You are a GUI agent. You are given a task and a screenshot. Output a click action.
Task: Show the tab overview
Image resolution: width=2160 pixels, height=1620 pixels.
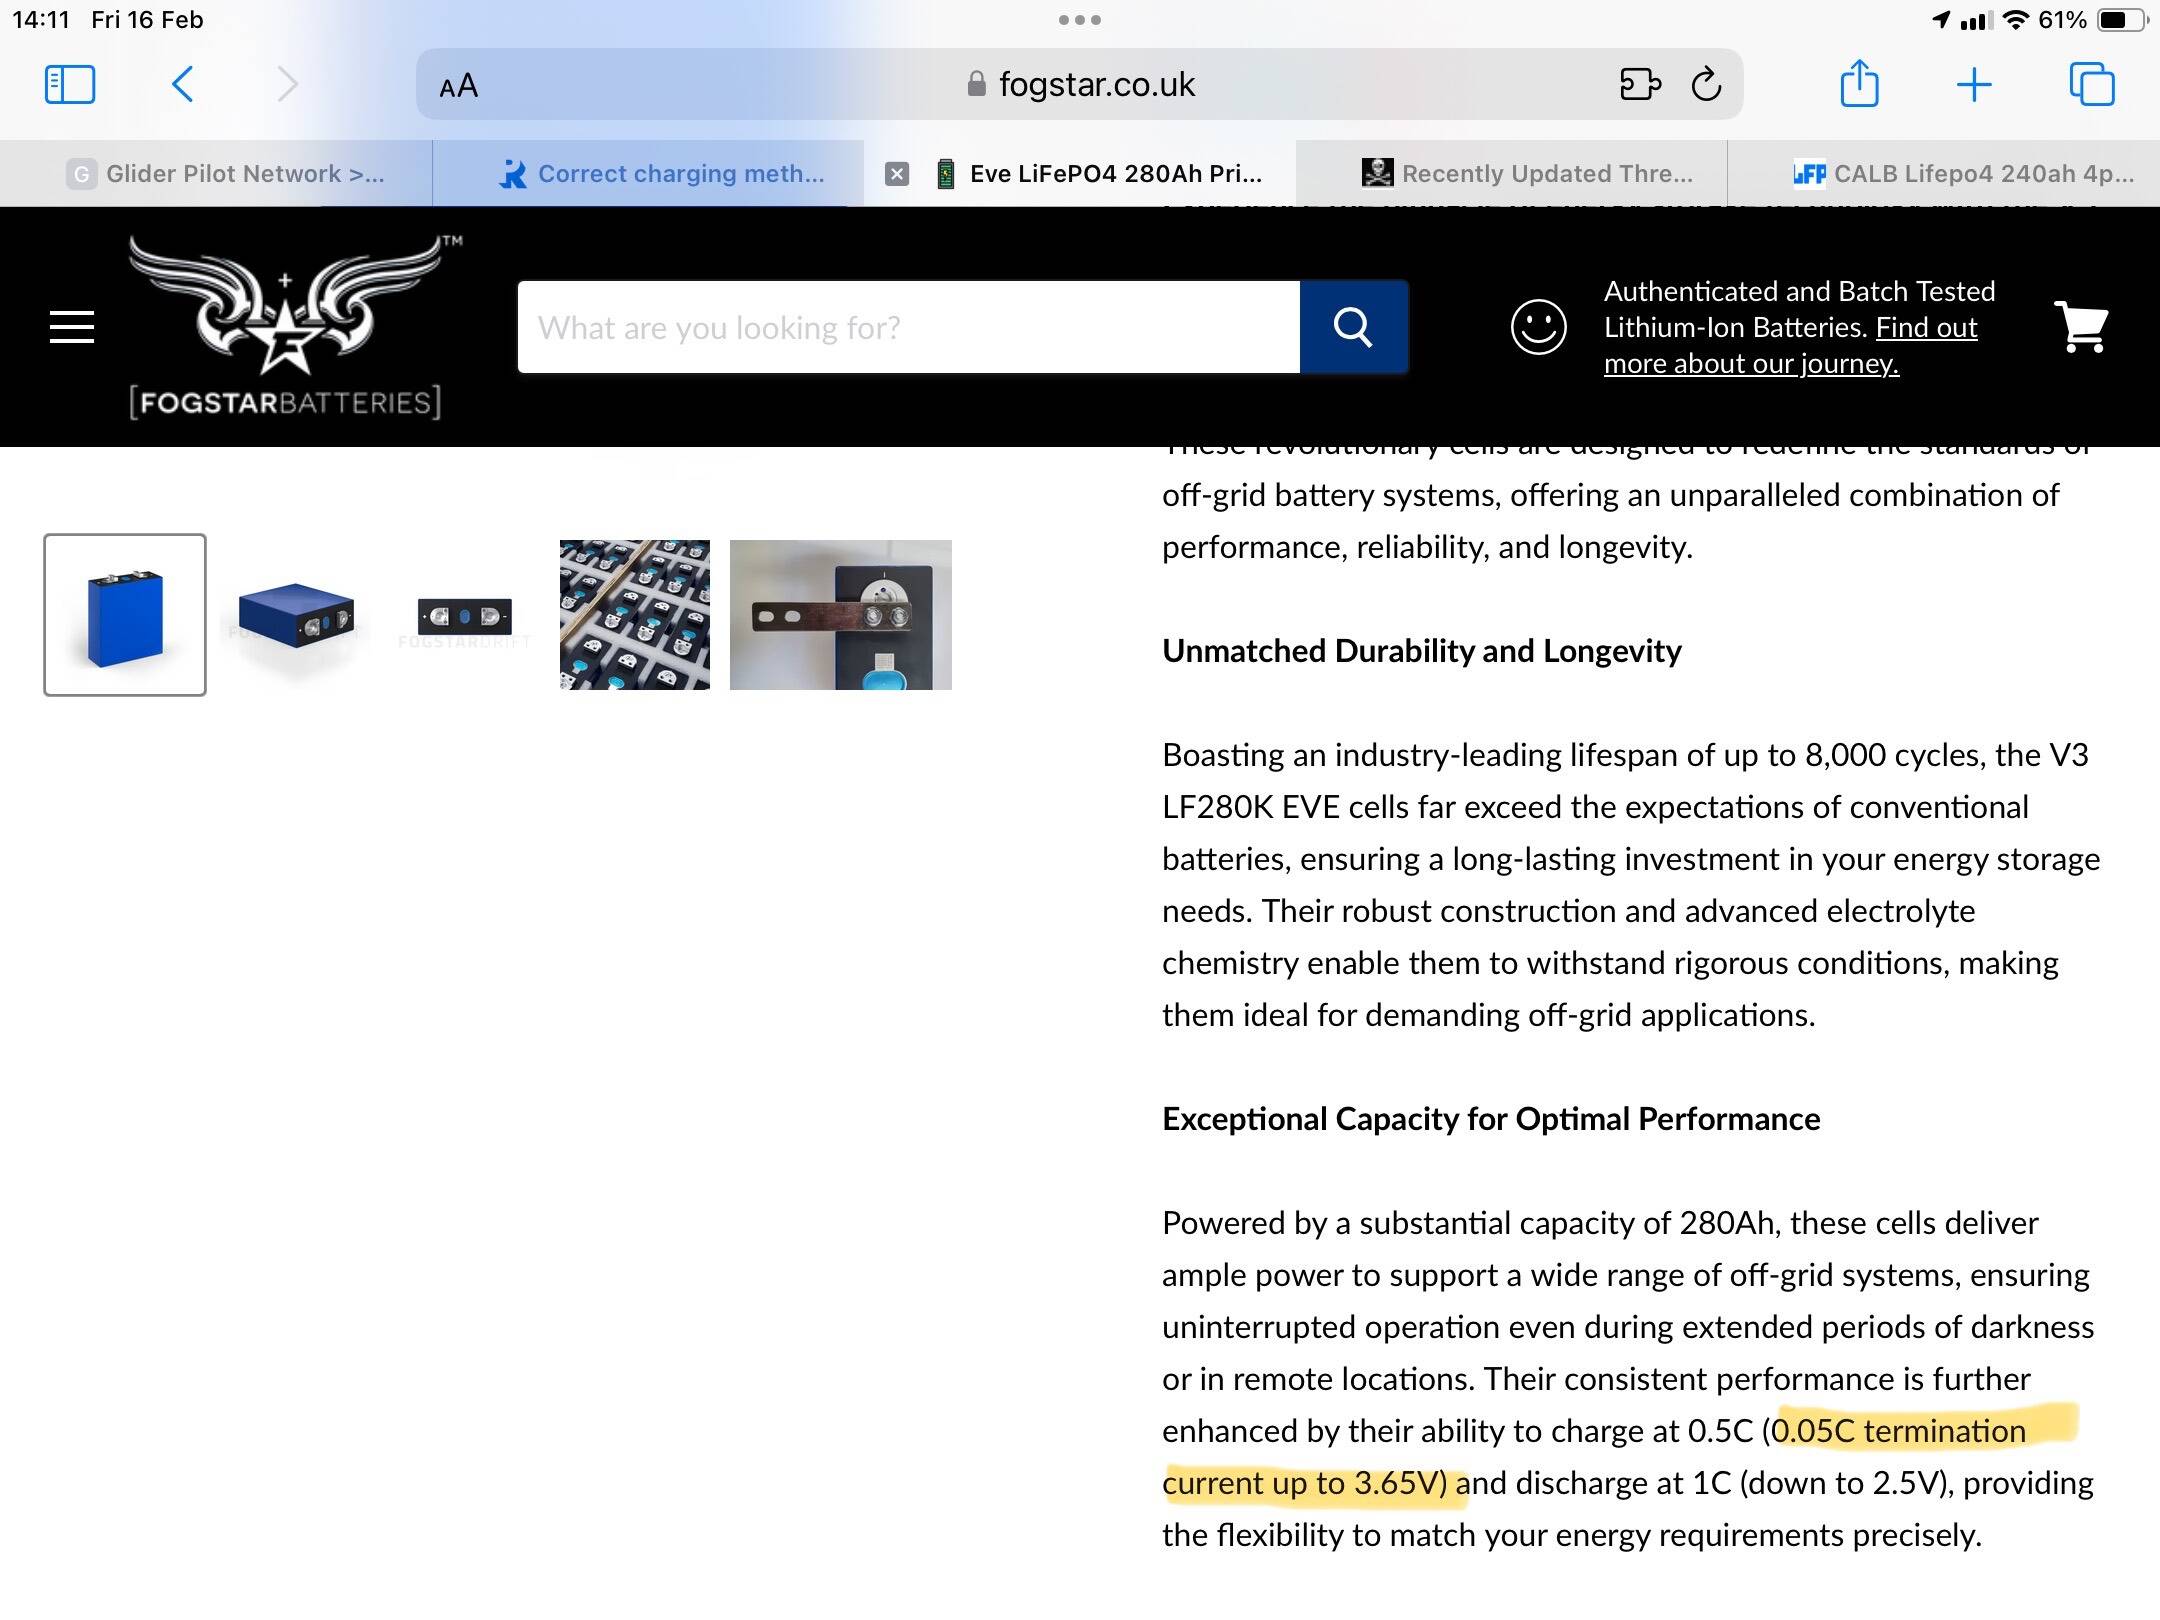[x=2092, y=84]
